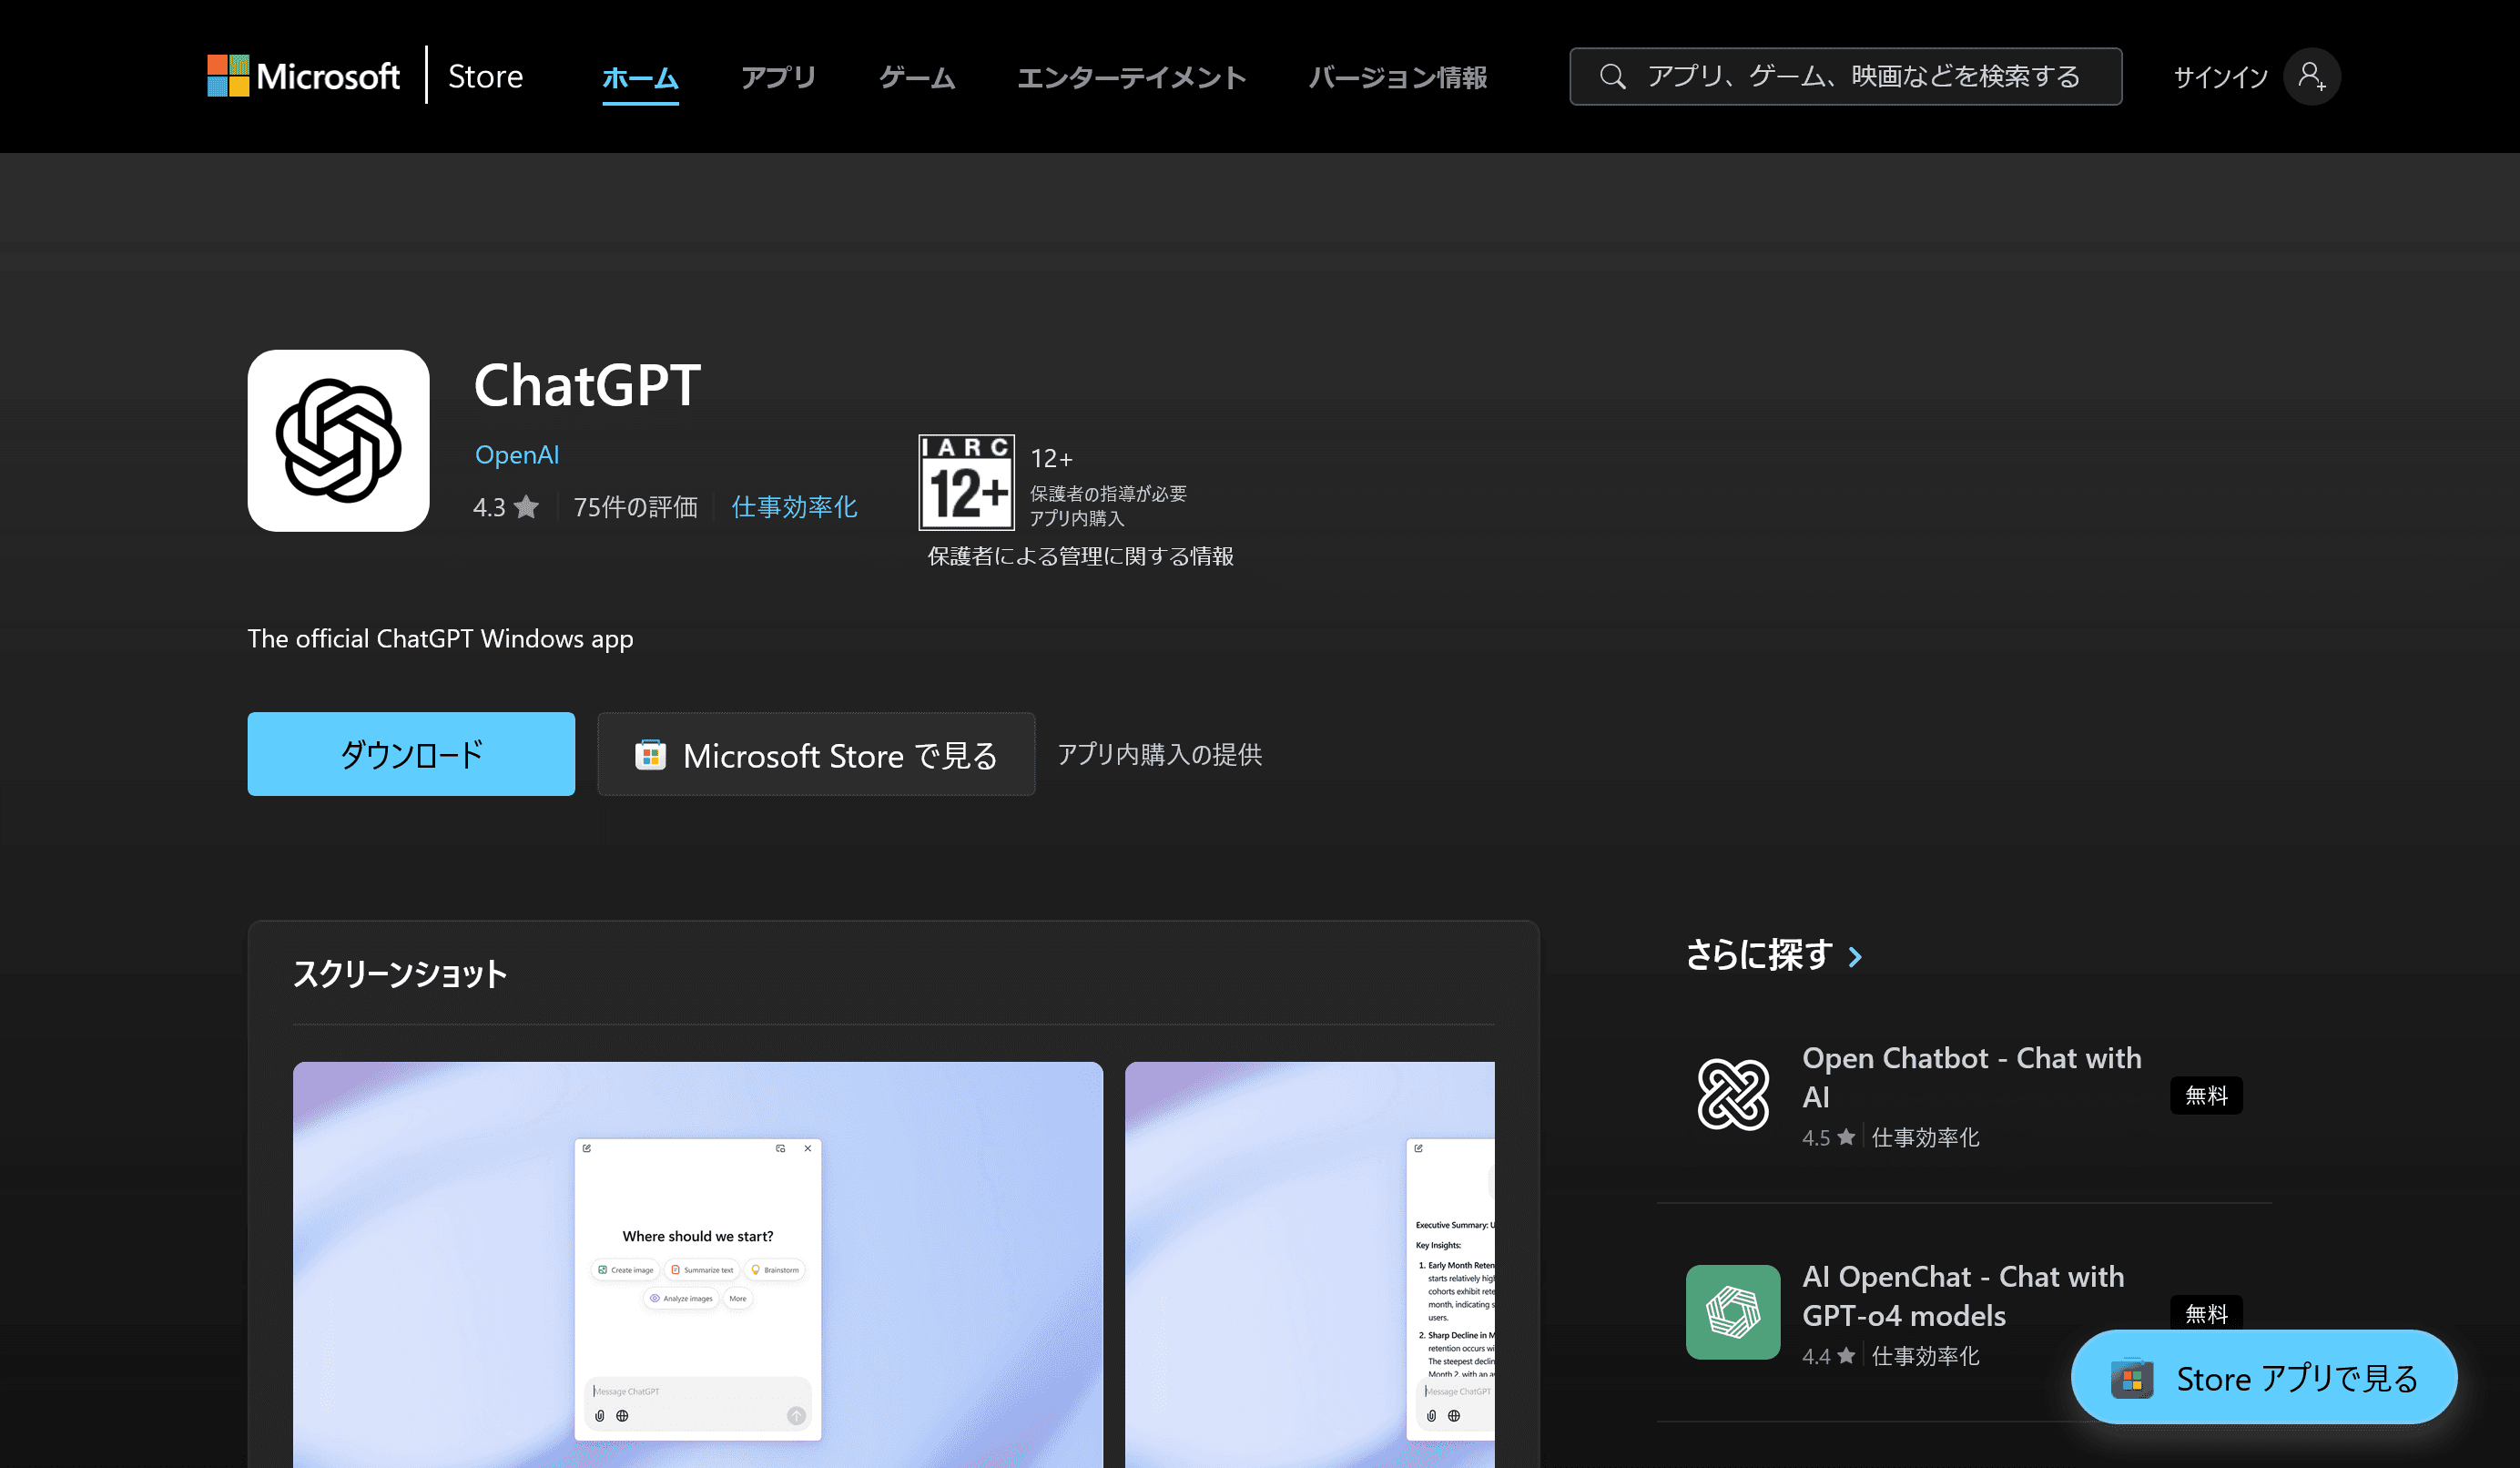Click 無料 badge for AI OpenChat

tap(2206, 1313)
